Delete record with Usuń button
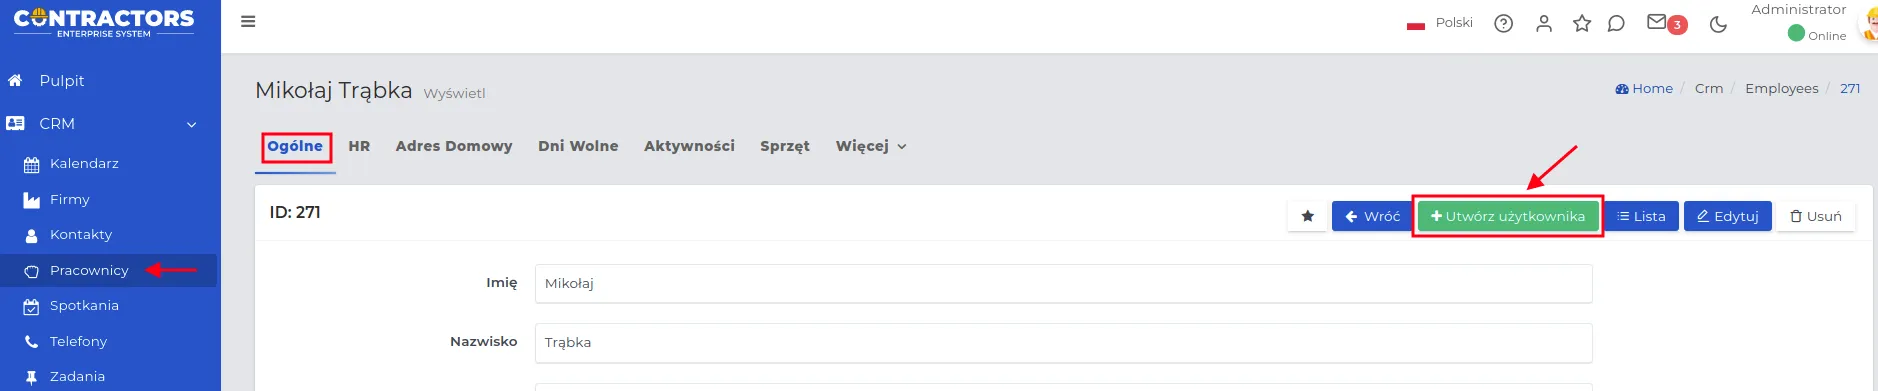This screenshot has height=391, width=1878. click(1815, 216)
